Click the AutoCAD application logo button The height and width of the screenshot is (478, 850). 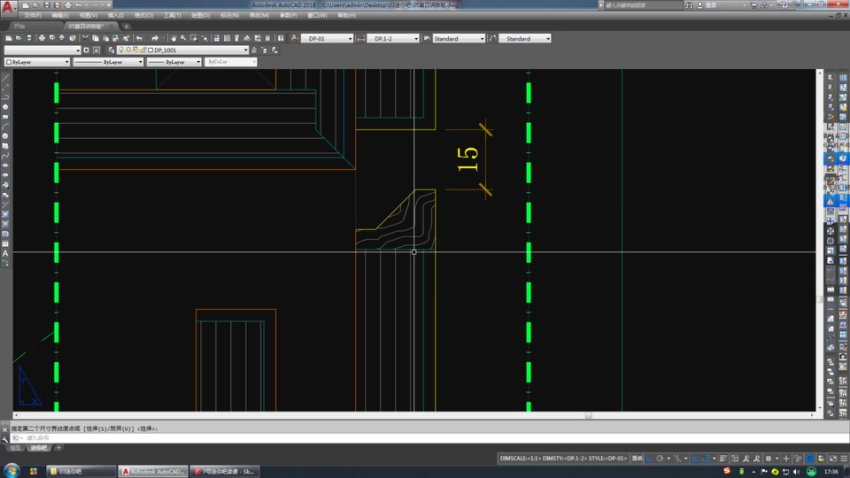pyautogui.click(x=8, y=7)
